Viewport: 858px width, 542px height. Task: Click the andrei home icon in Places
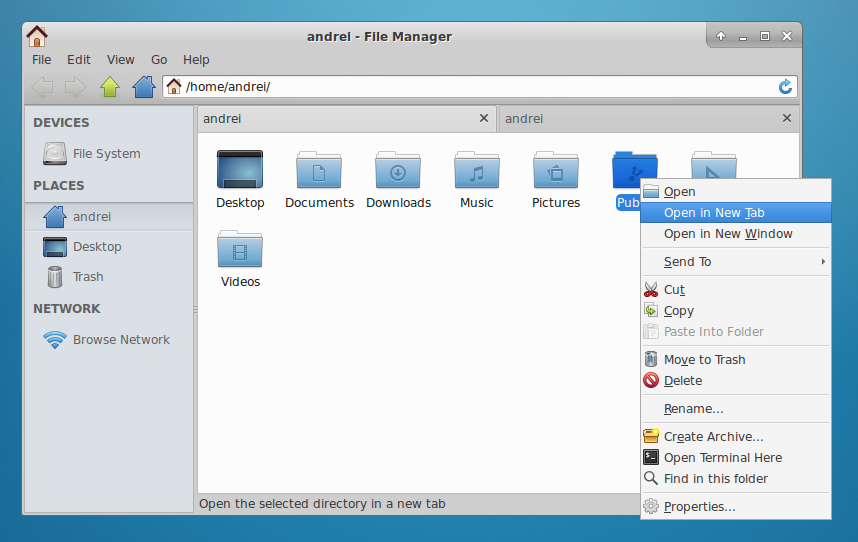coord(55,217)
